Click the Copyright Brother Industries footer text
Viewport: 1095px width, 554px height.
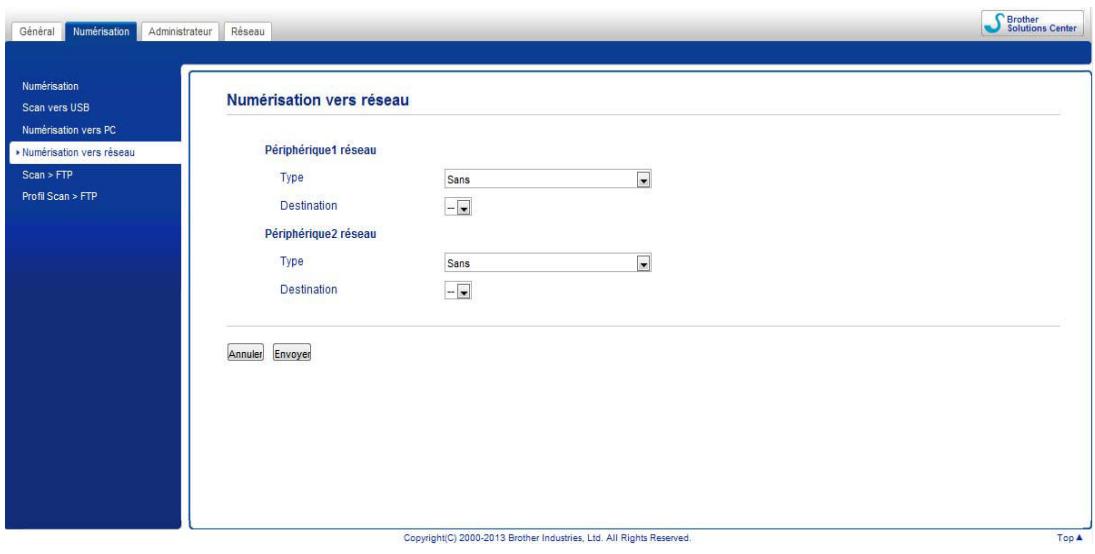[x=548, y=538]
